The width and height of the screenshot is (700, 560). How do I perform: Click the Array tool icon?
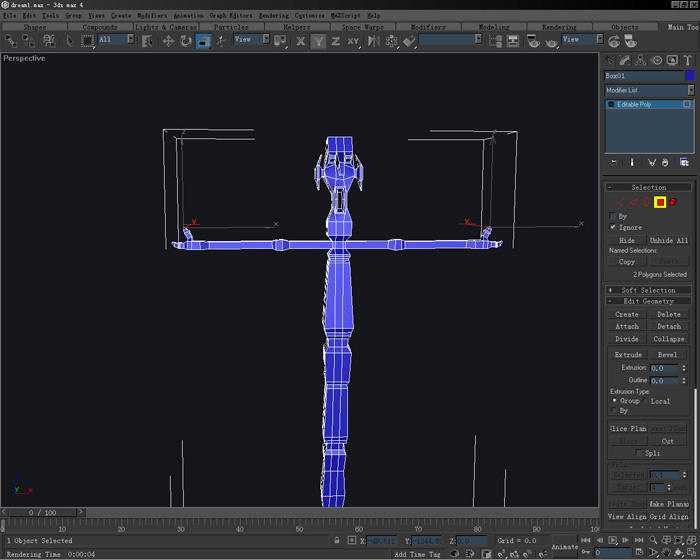(392, 42)
